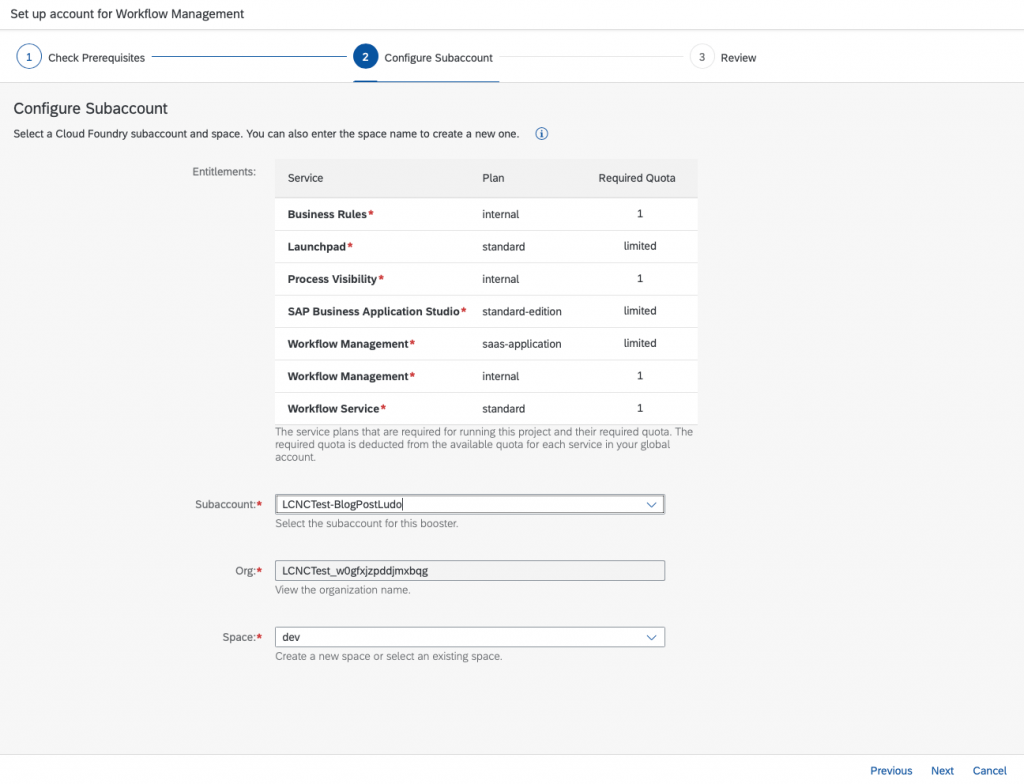The height and width of the screenshot is (784, 1024).
Task: Select SAP Business Application Studio entry
Action: (374, 312)
